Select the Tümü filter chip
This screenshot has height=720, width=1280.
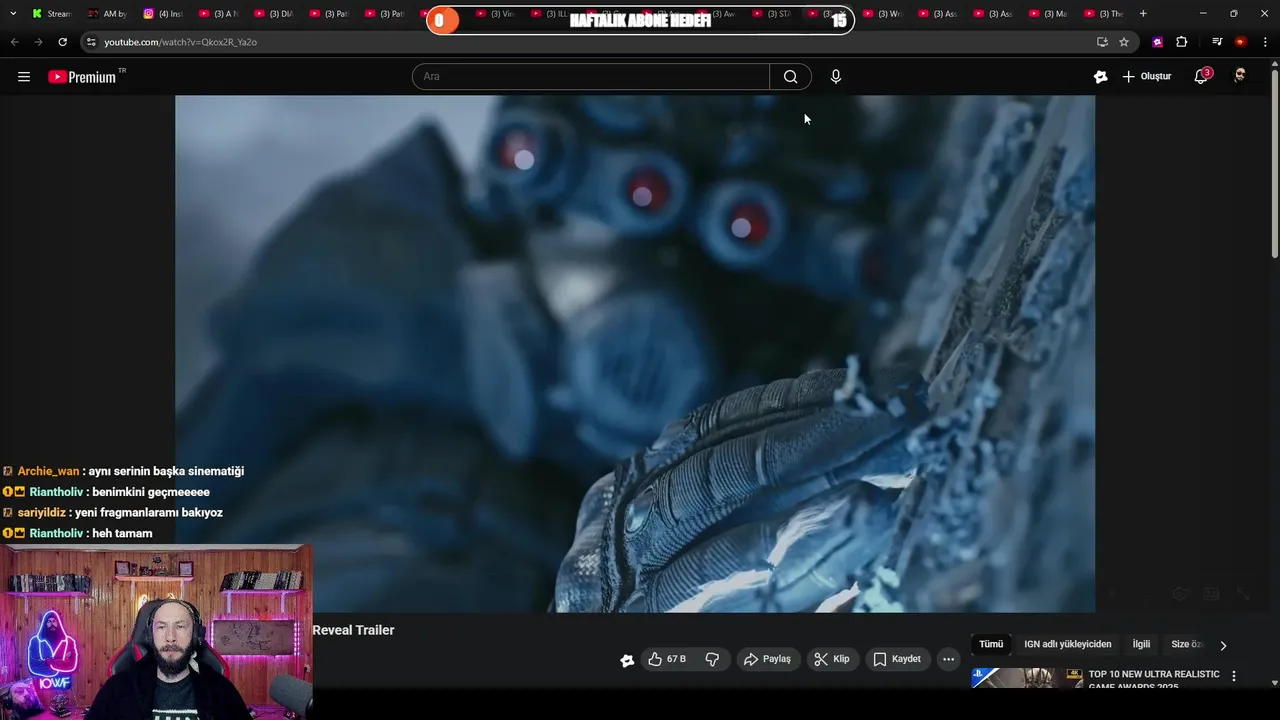(991, 645)
